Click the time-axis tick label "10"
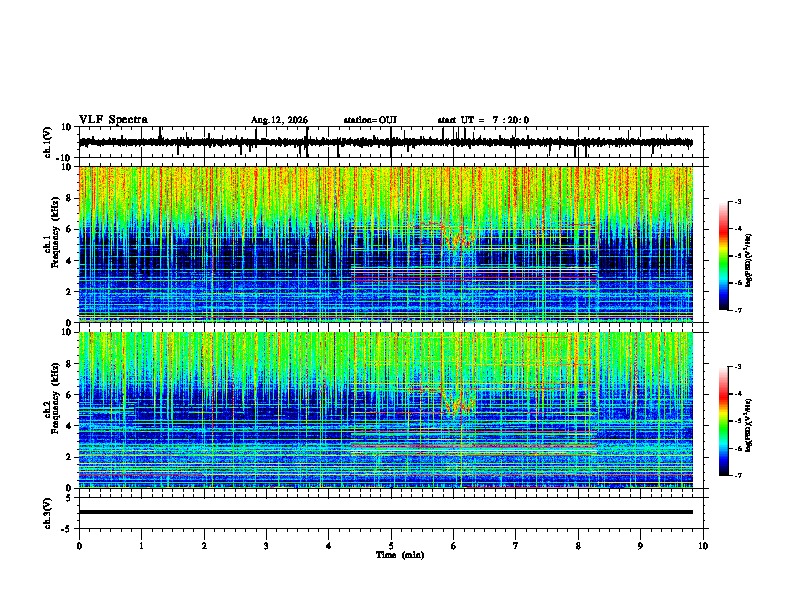792x612 pixels. pyautogui.click(x=703, y=546)
